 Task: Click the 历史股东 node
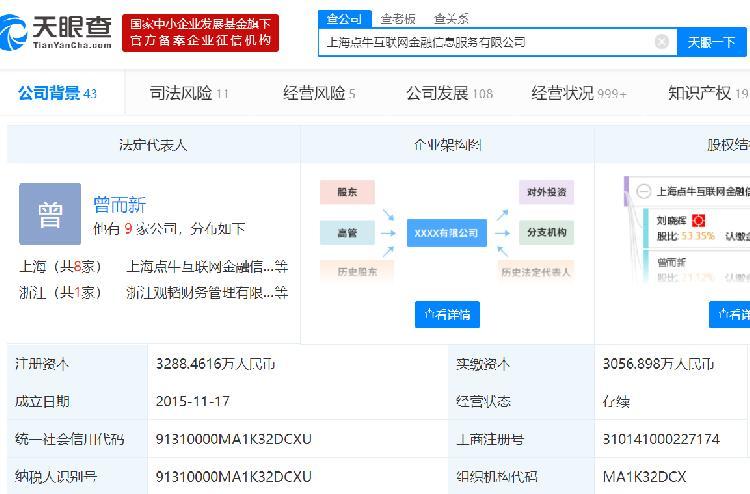(x=357, y=272)
